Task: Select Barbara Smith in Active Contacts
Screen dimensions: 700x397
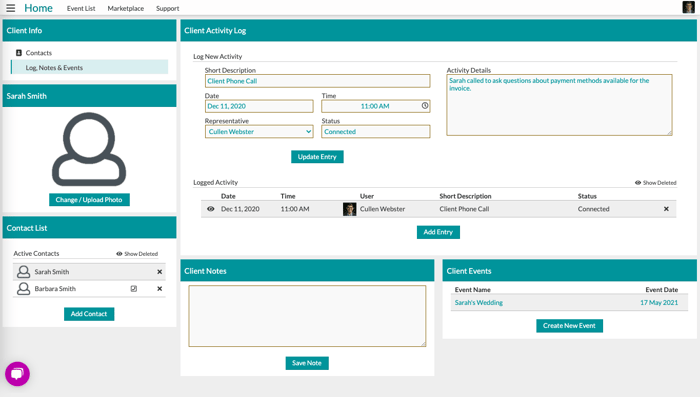Action: (55, 288)
